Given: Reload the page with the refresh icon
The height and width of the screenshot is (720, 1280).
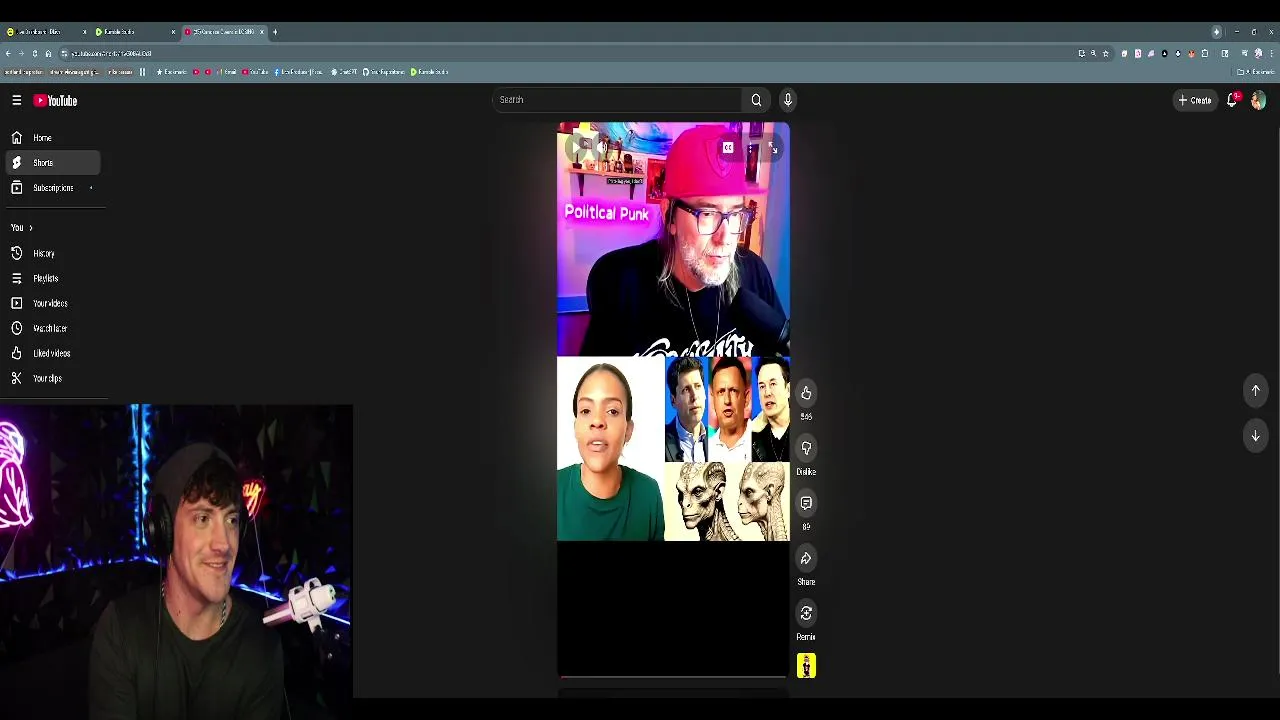Looking at the screenshot, I should (35, 54).
